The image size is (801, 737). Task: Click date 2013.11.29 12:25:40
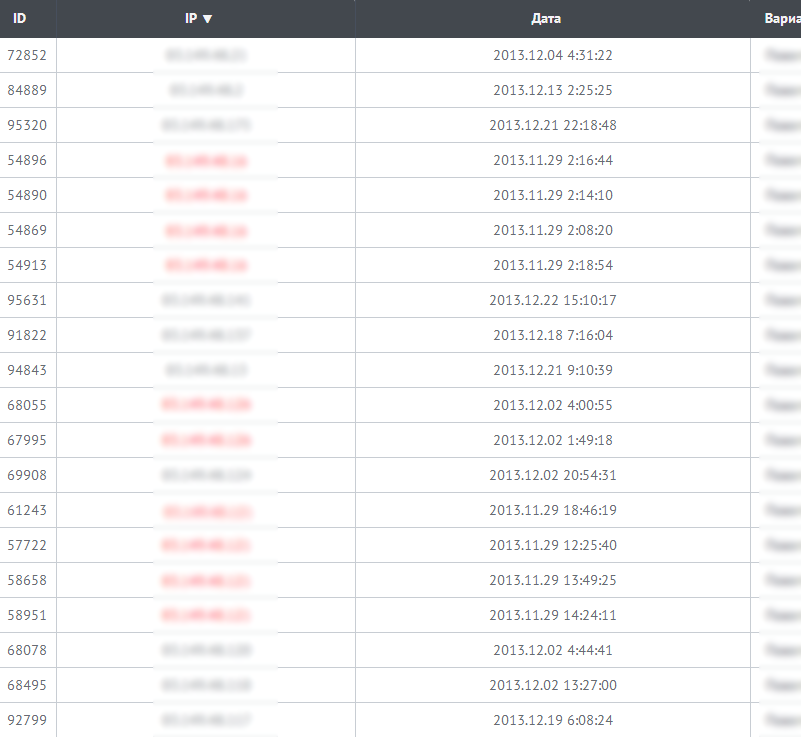click(553, 545)
